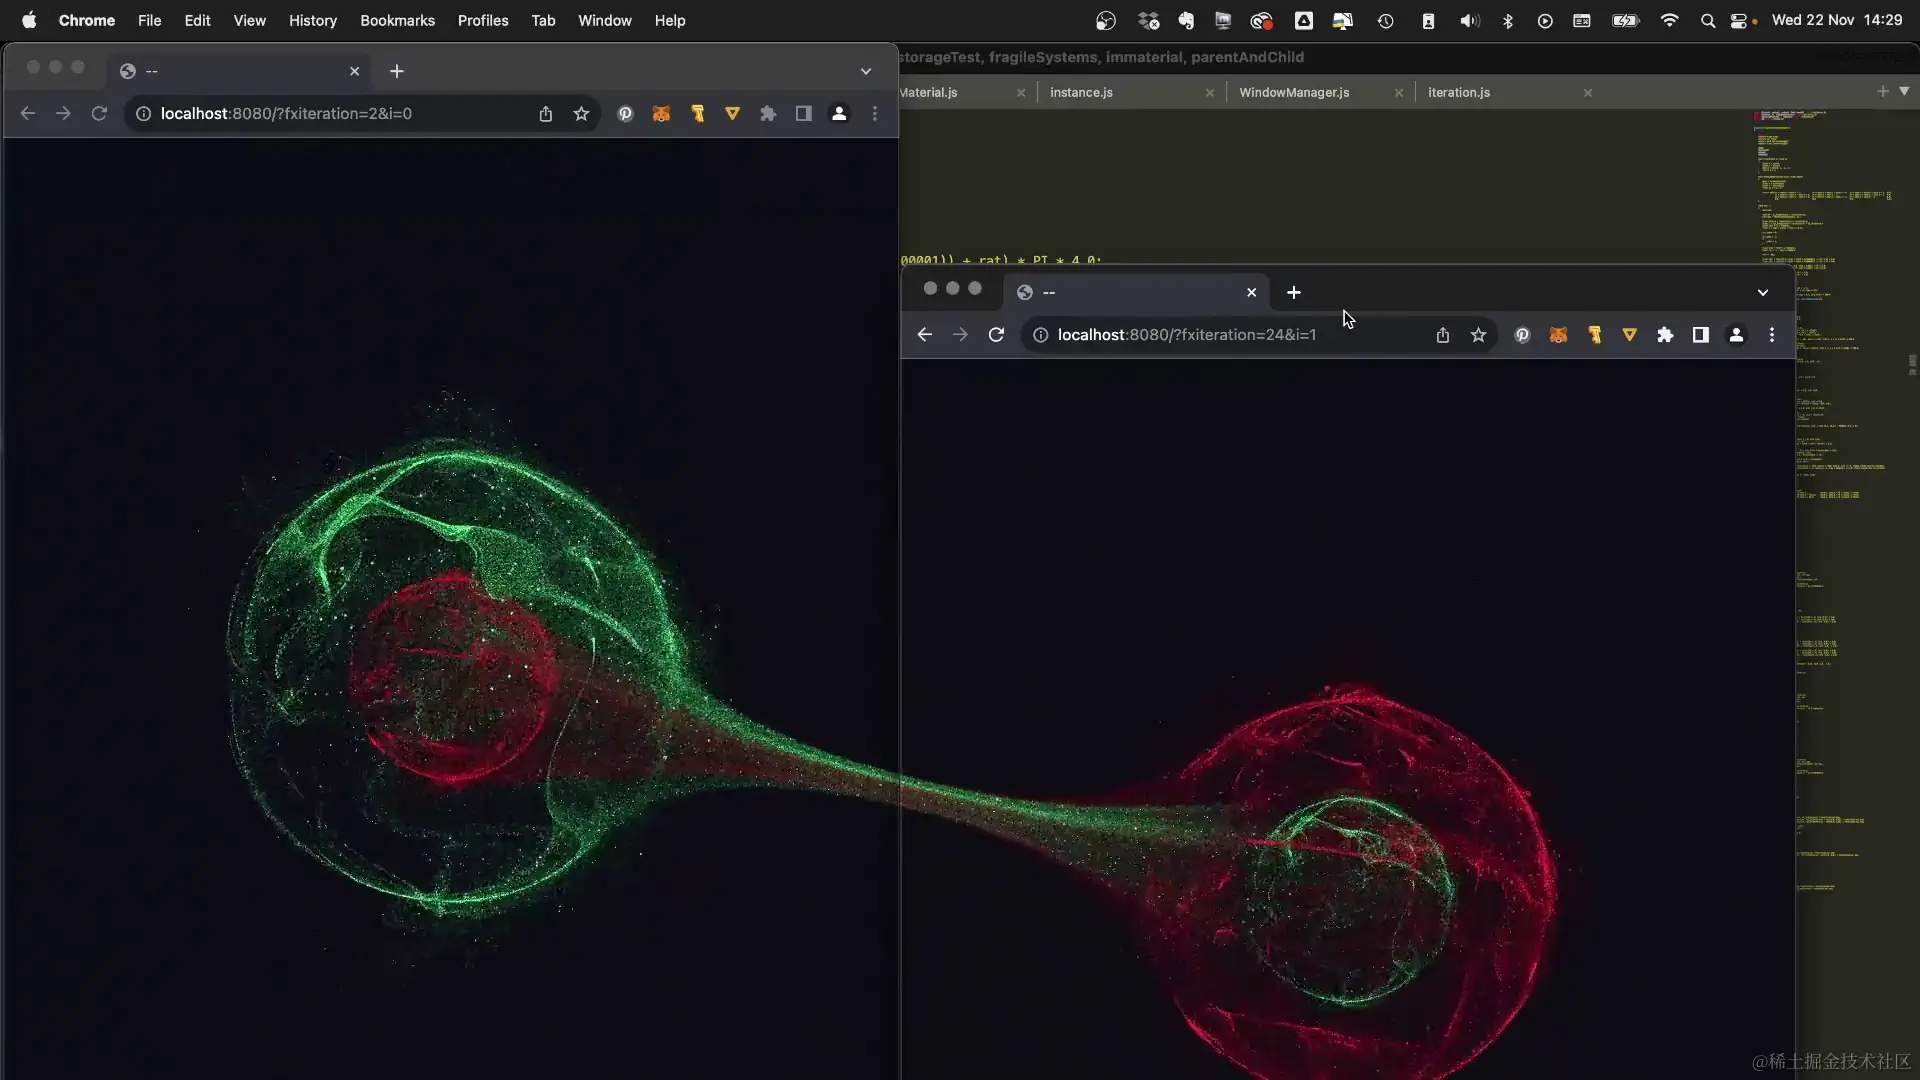Open the Extensions puzzle icon in right window

coord(1665,335)
